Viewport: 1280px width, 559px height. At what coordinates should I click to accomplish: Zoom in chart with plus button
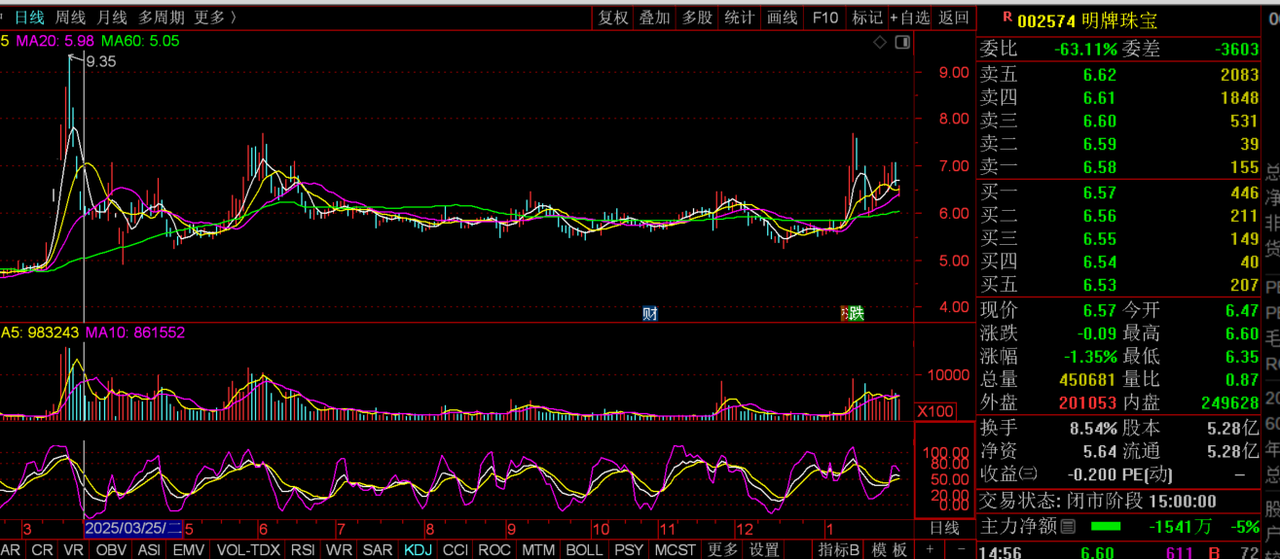tap(930, 550)
